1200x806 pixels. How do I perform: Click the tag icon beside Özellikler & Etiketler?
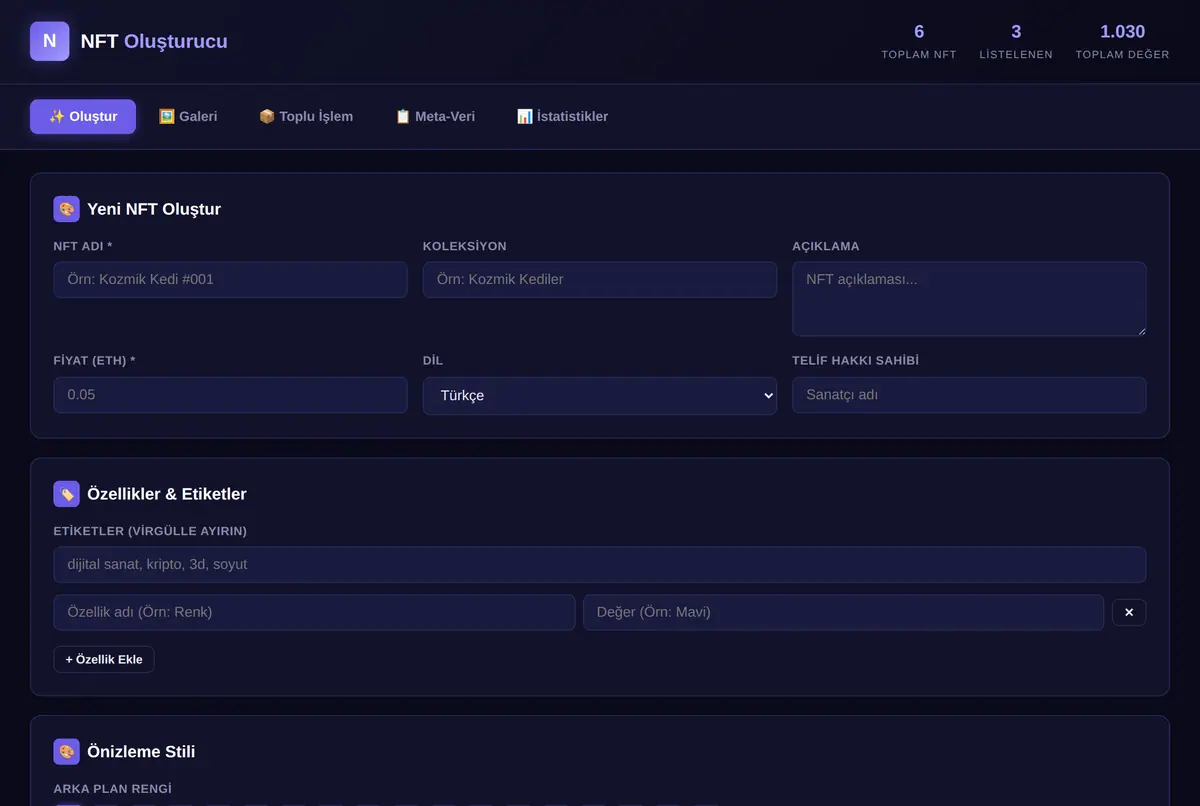(66, 494)
